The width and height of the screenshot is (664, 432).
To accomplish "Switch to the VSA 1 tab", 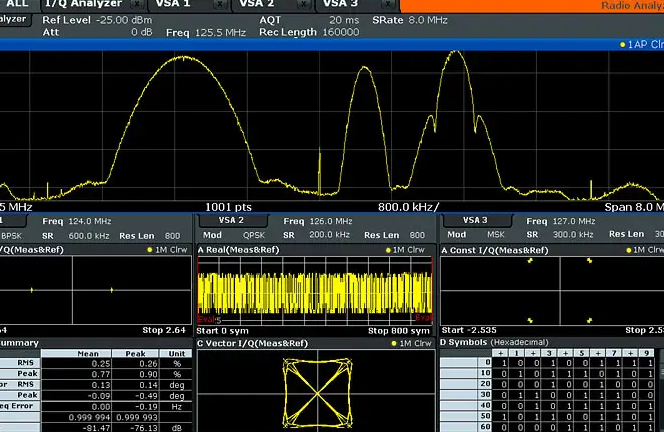I will (173, 4).
